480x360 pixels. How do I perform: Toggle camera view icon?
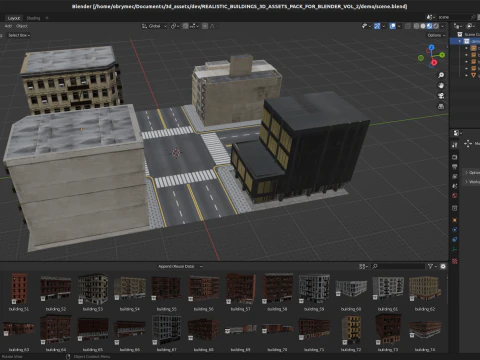pyautogui.click(x=441, y=96)
